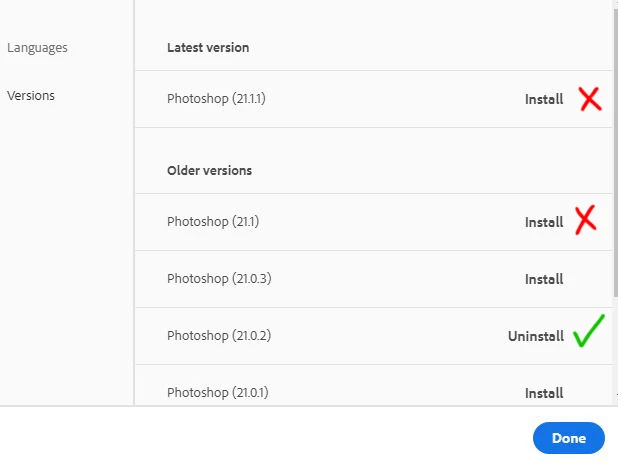Click the green checkmark beside Uninstall
618x464 pixels.
(x=590, y=333)
